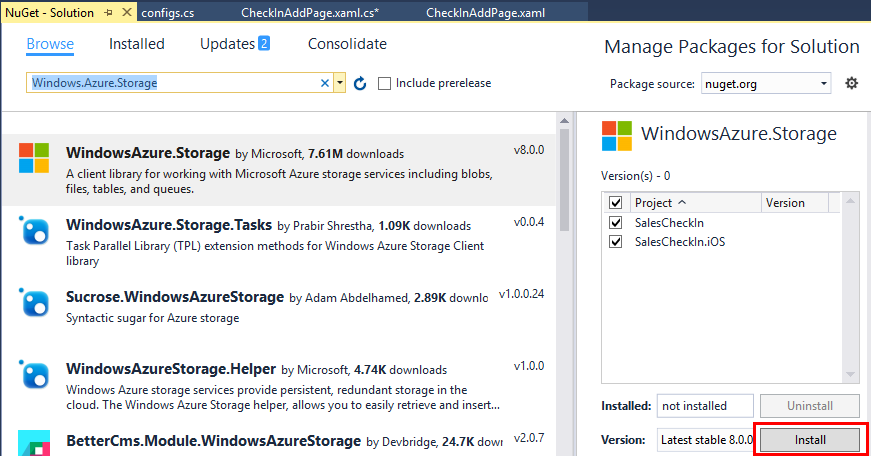Viewport: 871px width, 456px height.
Task: Open the CheckInAddPage.xaml document tab
Action: point(485,13)
